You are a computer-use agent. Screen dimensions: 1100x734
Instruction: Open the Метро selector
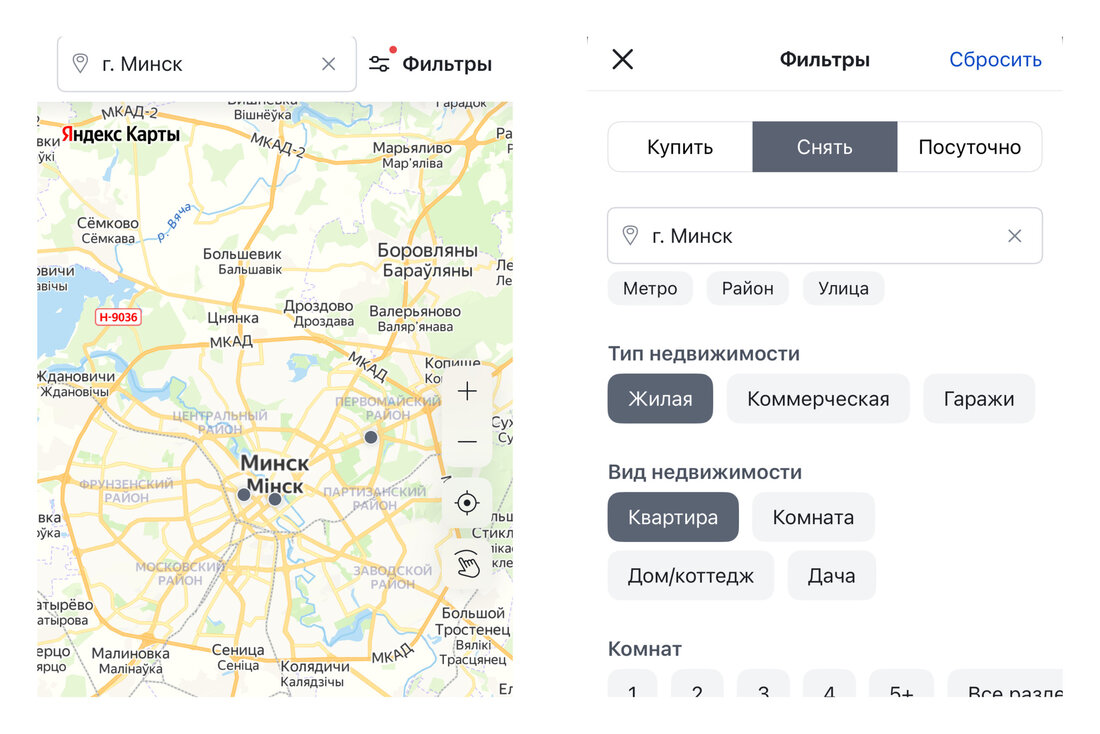click(x=650, y=289)
